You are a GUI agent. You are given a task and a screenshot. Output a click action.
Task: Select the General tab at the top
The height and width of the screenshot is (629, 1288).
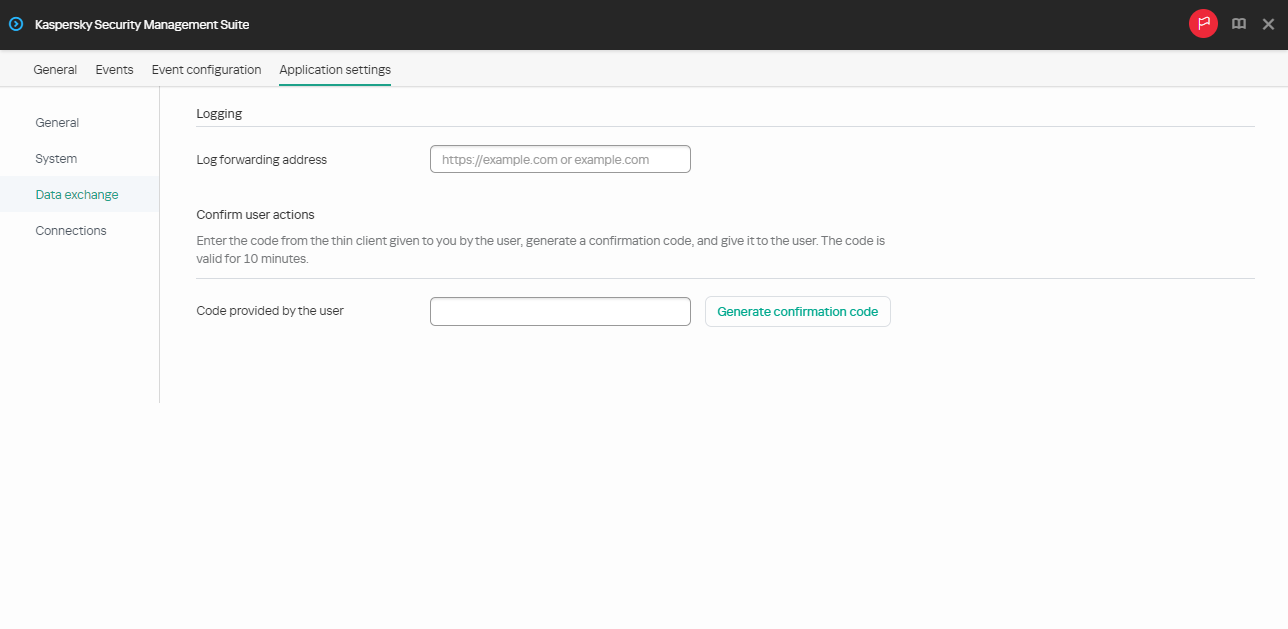click(55, 69)
